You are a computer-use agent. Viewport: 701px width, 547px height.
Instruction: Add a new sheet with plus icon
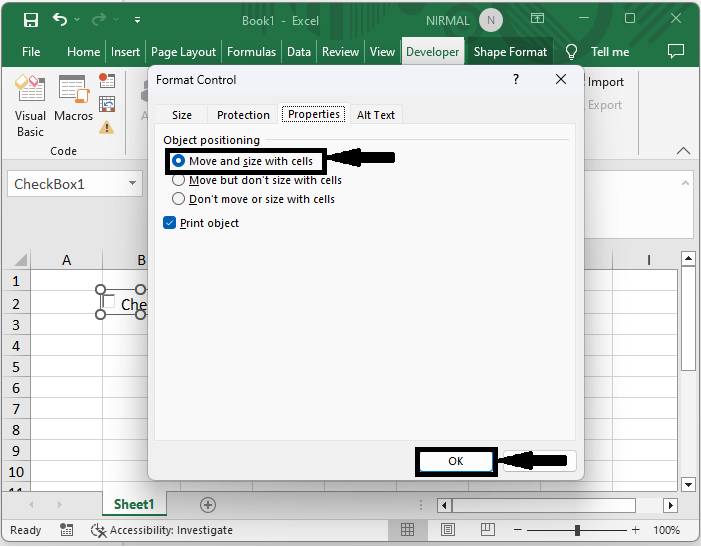207,505
